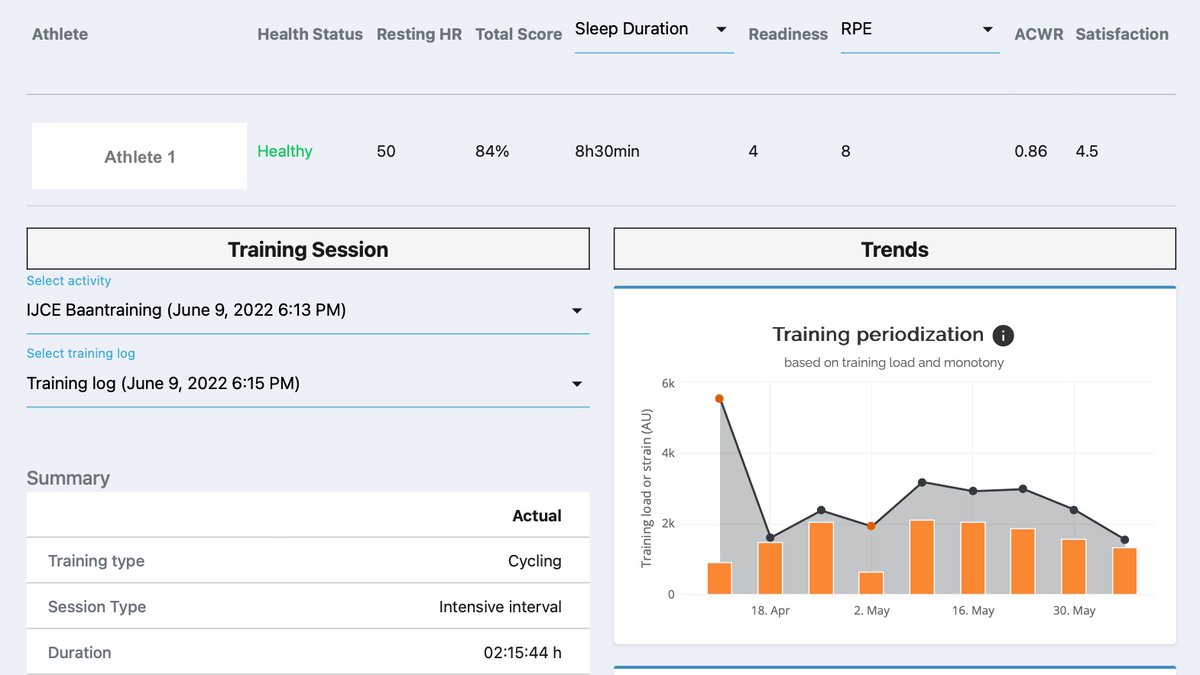Click the Training periodization info icon
This screenshot has width=1200, height=675.
click(1003, 336)
